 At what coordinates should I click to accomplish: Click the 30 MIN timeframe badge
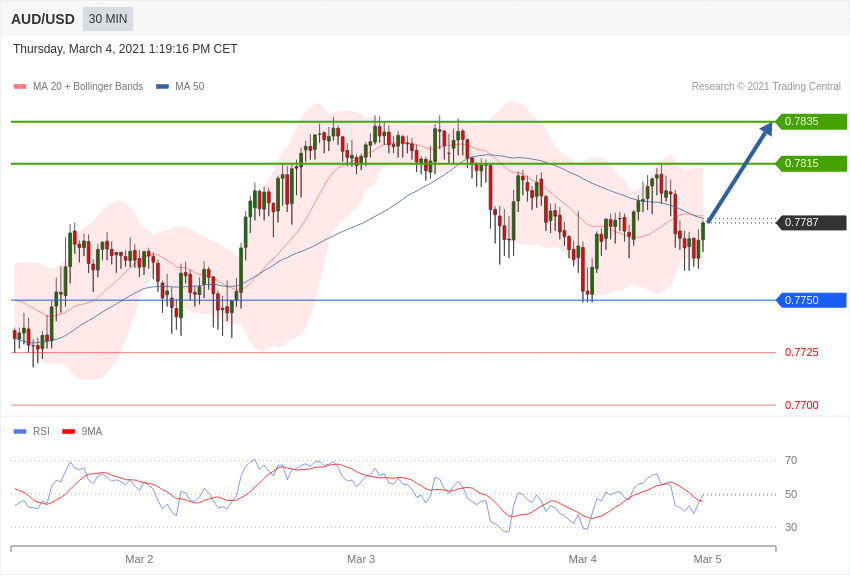108,19
